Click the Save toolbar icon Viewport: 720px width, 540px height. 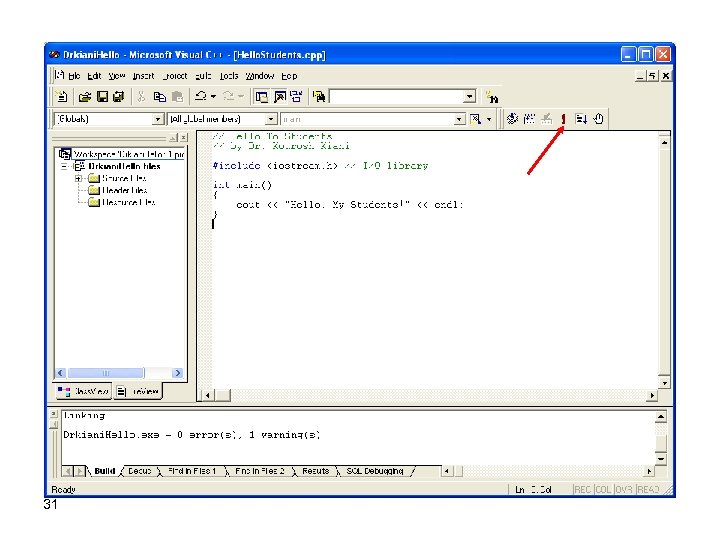[102, 96]
